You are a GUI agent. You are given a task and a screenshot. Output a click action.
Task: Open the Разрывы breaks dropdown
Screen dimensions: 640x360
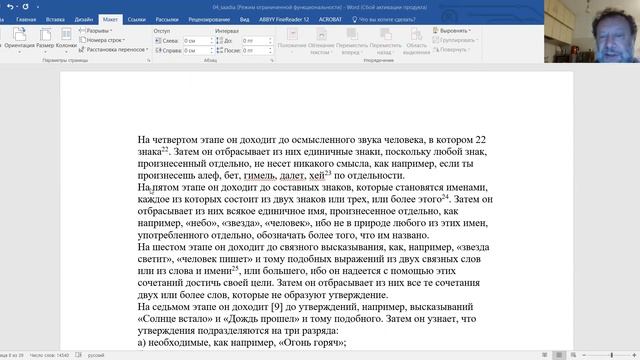pos(96,31)
